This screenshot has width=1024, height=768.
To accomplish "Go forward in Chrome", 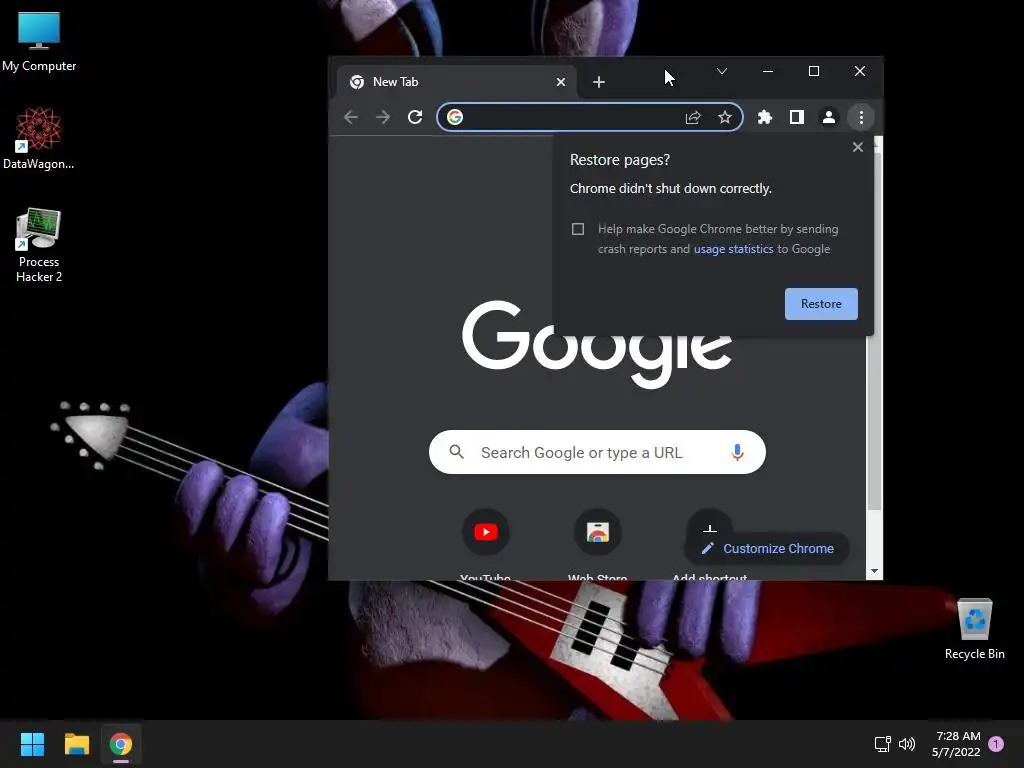I will point(383,117).
